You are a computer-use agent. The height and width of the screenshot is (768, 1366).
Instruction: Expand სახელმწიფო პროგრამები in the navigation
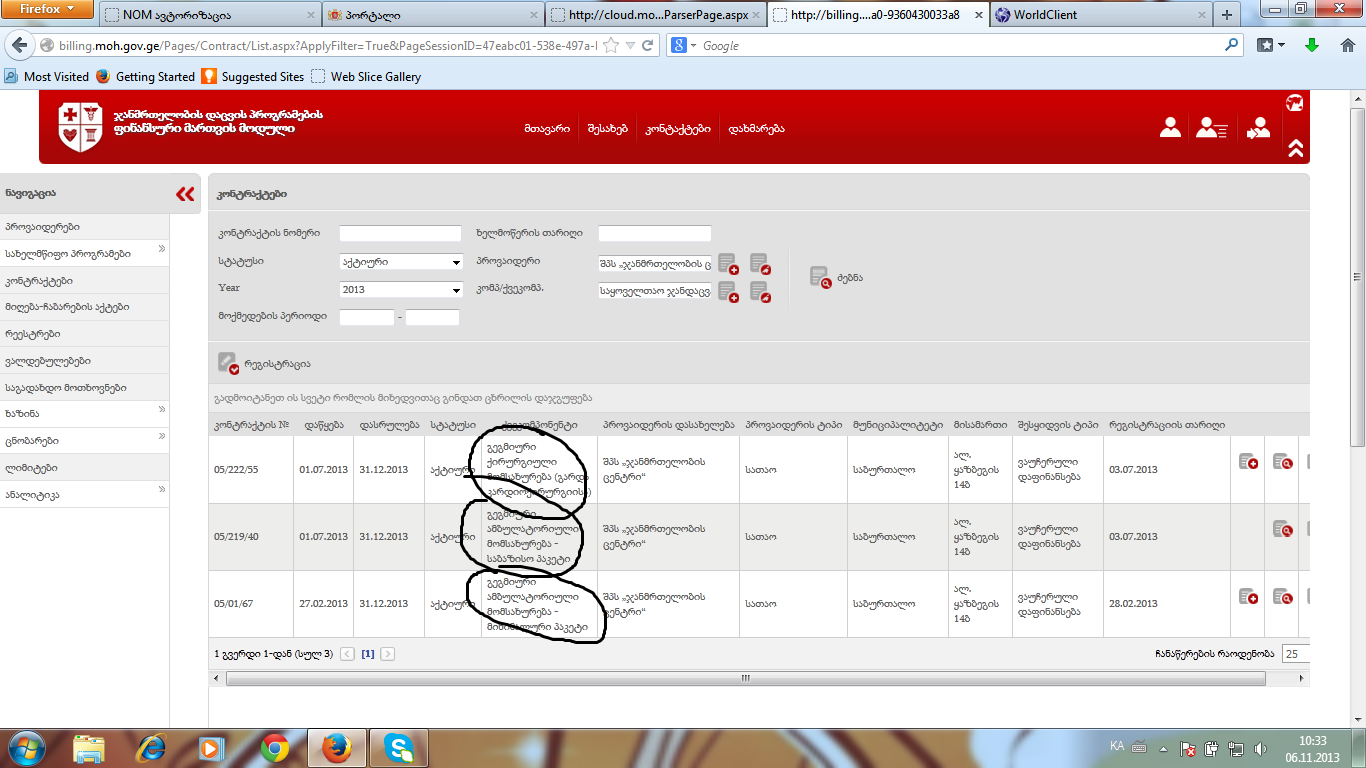pos(161,250)
